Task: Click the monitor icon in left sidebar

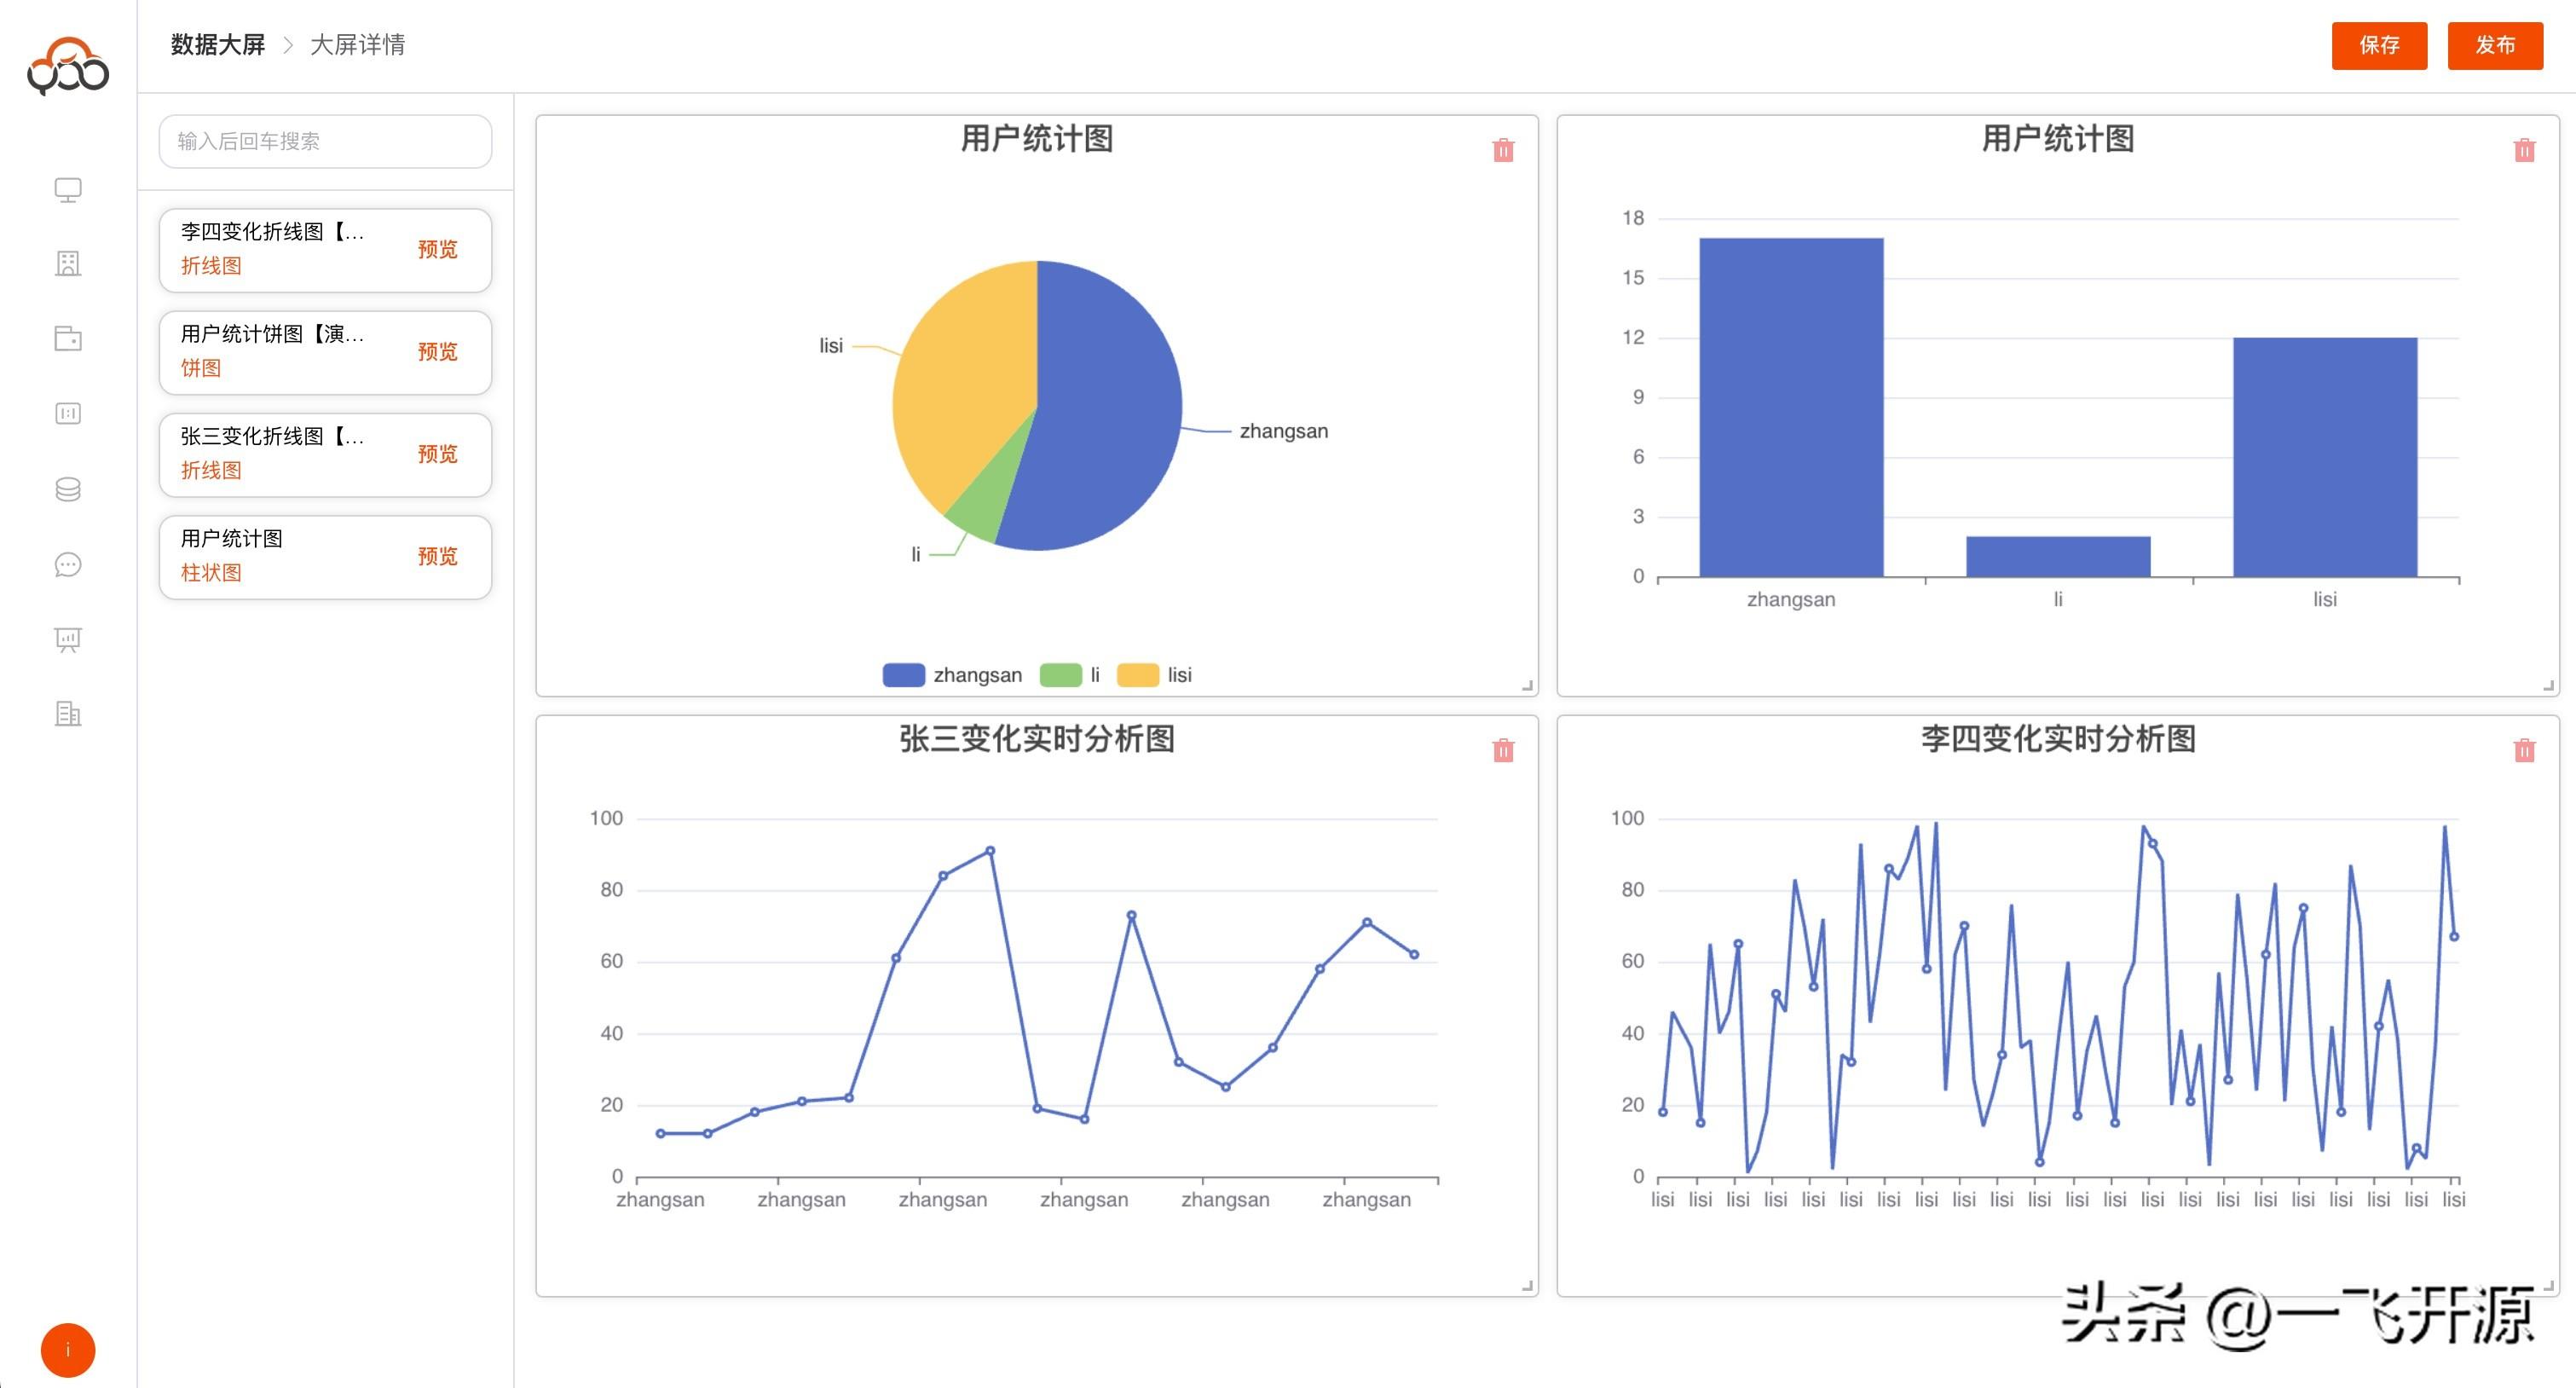Action: tap(68, 190)
